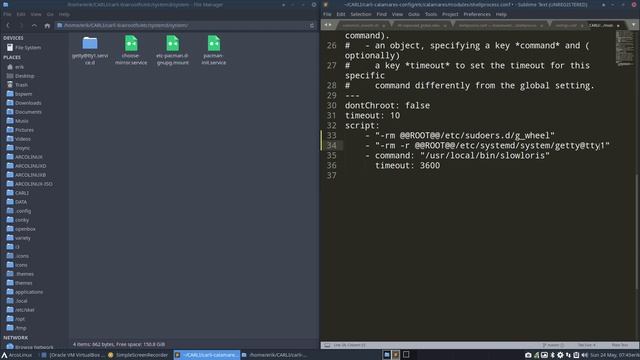Open openbox bookmark in sidebar
Screen dimensions: 640x360
point(21,229)
